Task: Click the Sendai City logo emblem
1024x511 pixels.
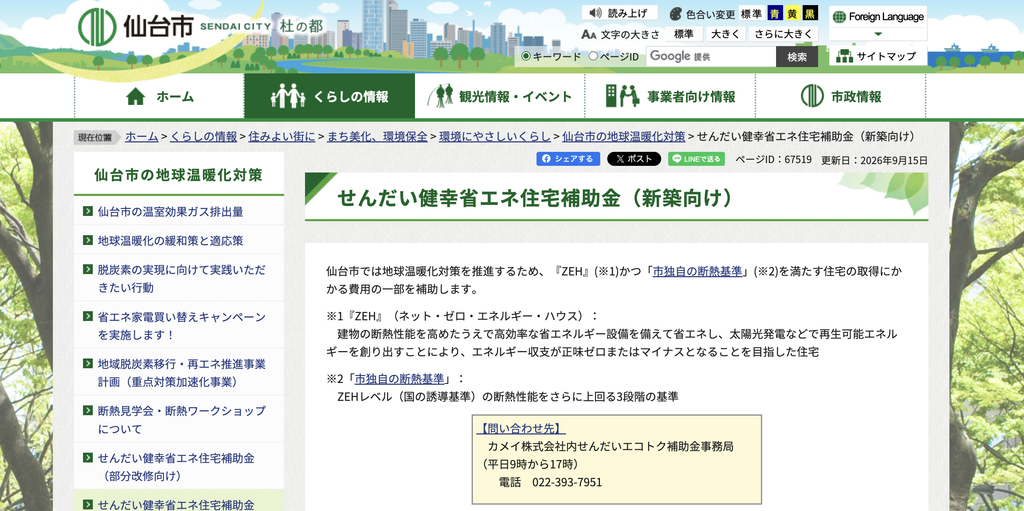Action: click(x=97, y=27)
